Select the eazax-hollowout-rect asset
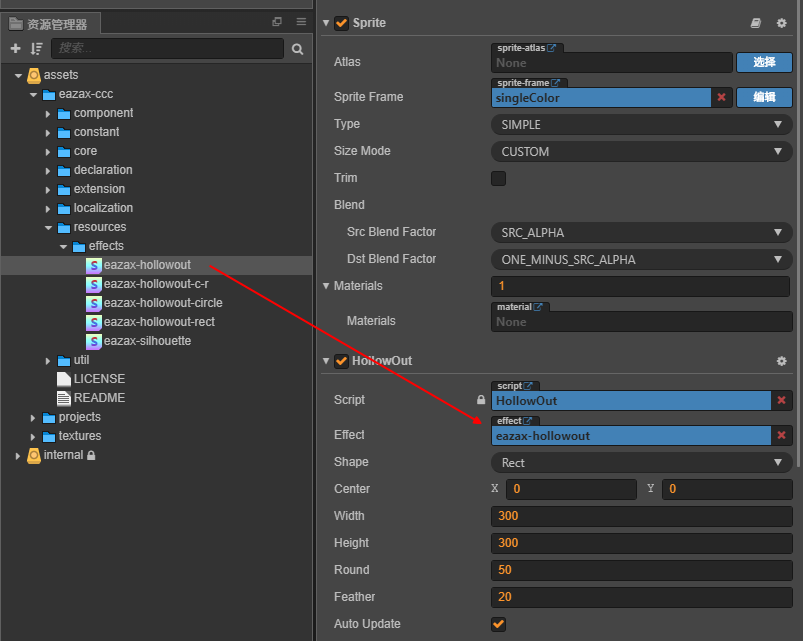803x641 pixels. (x=159, y=322)
